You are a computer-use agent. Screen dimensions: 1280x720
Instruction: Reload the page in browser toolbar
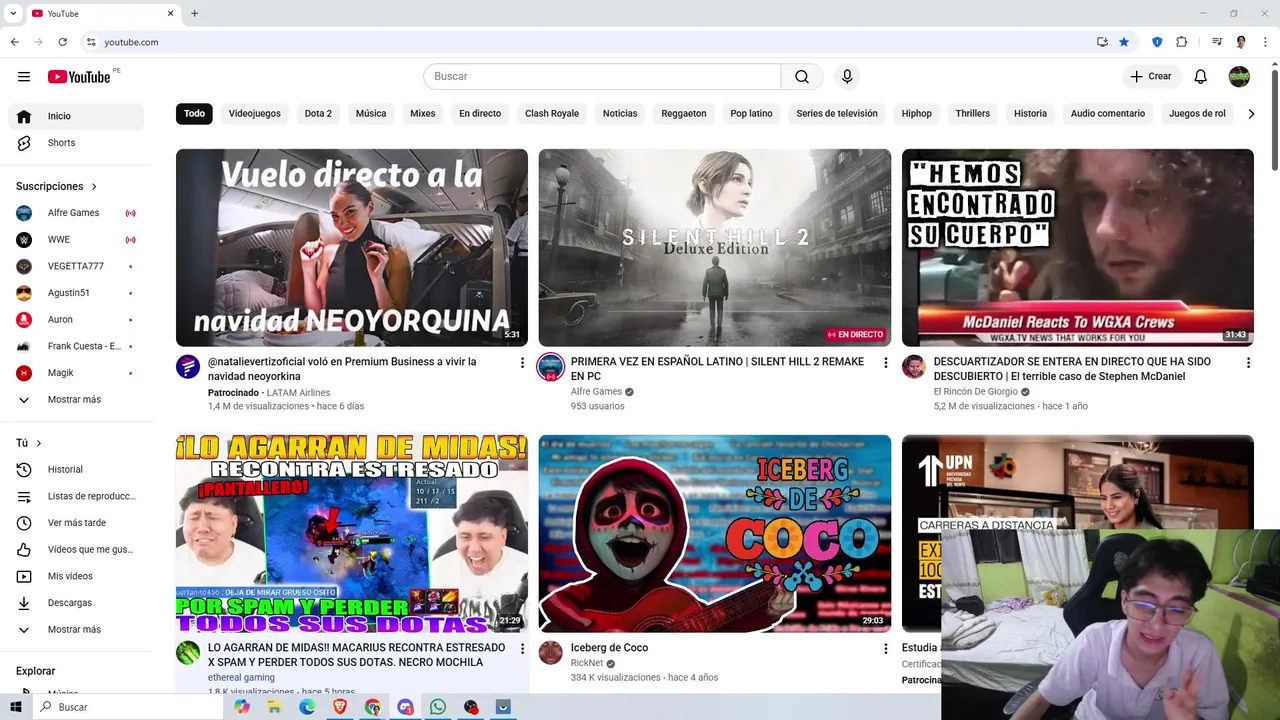[62, 42]
